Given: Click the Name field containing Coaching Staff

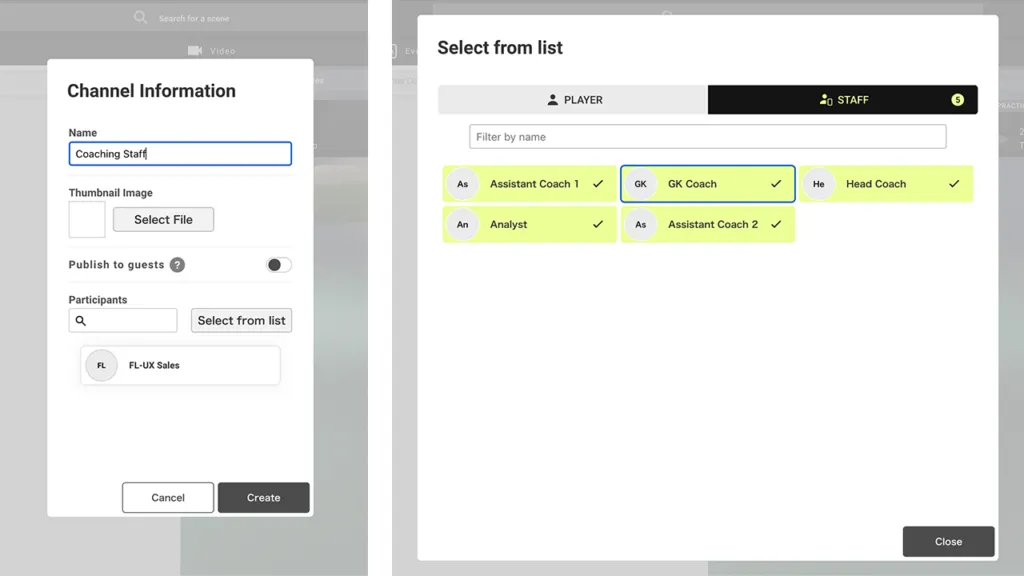Looking at the screenshot, I should pos(180,153).
